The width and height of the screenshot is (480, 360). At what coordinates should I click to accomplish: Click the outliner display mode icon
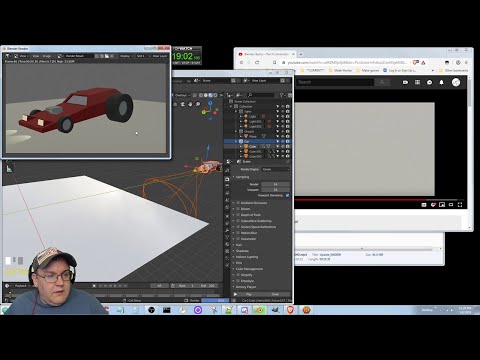coord(239,95)
